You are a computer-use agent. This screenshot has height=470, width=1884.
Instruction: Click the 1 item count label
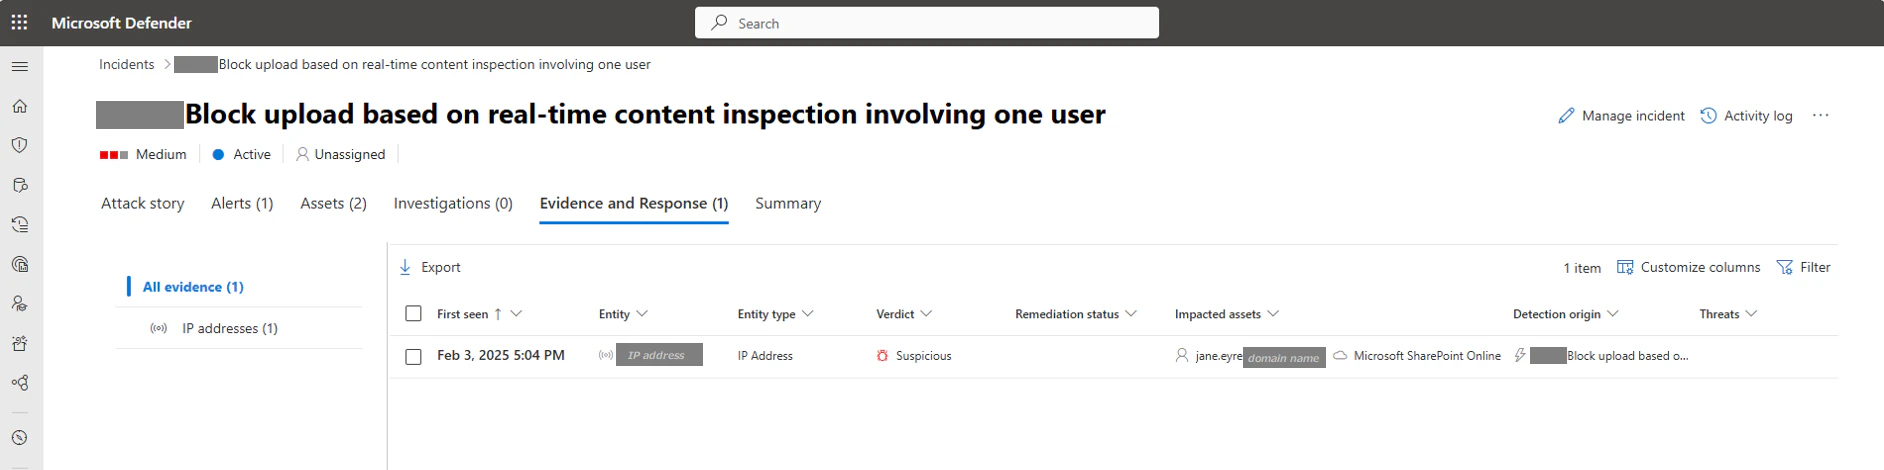click(1582, 268)
